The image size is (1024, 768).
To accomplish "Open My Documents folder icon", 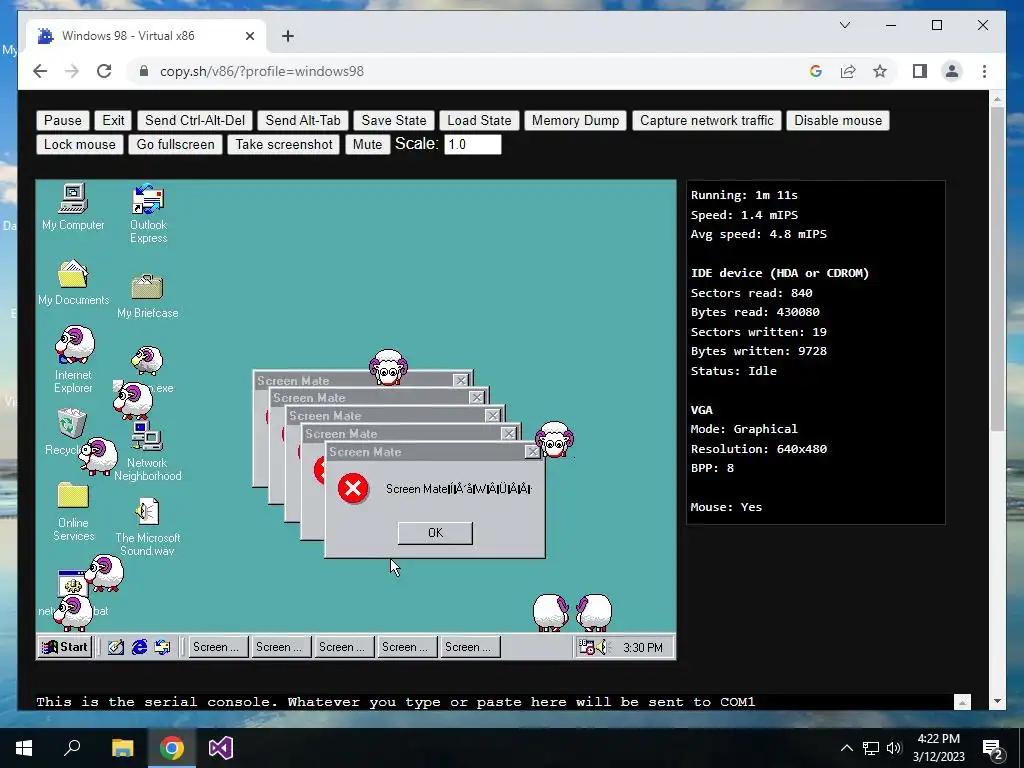I will point(72,283).
